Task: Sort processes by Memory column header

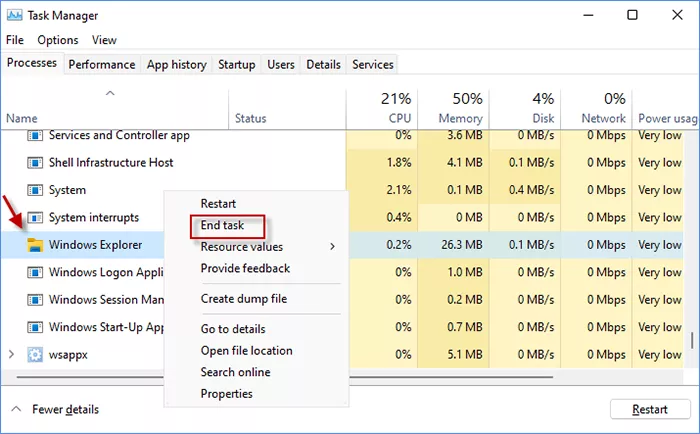Action: pos(454,108)
